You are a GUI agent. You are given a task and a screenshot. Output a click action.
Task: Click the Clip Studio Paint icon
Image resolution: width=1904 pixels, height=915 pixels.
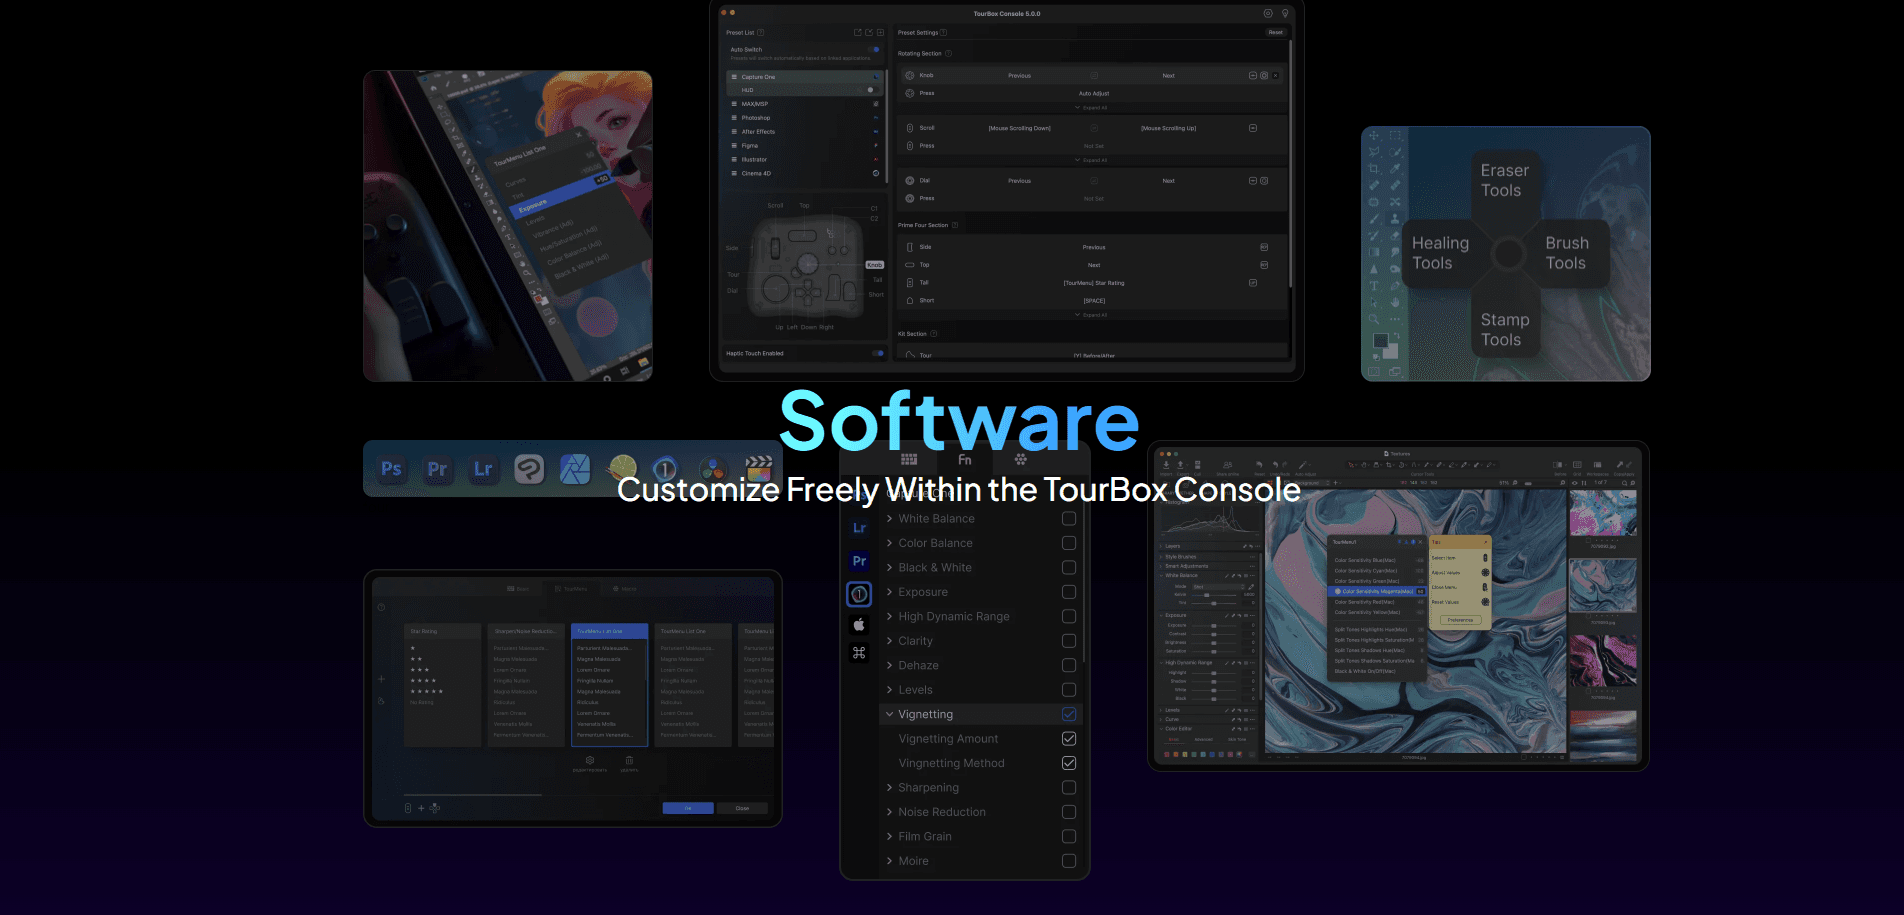point(529,469)
